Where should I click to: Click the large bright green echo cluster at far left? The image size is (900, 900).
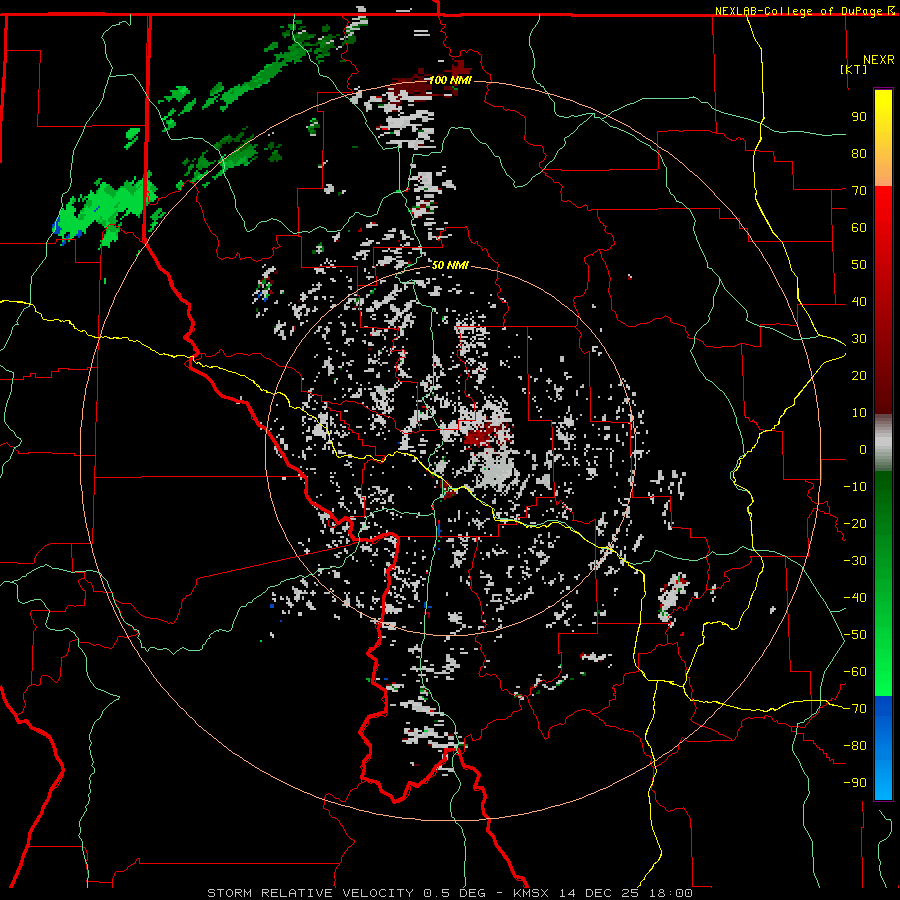point(106,210)
